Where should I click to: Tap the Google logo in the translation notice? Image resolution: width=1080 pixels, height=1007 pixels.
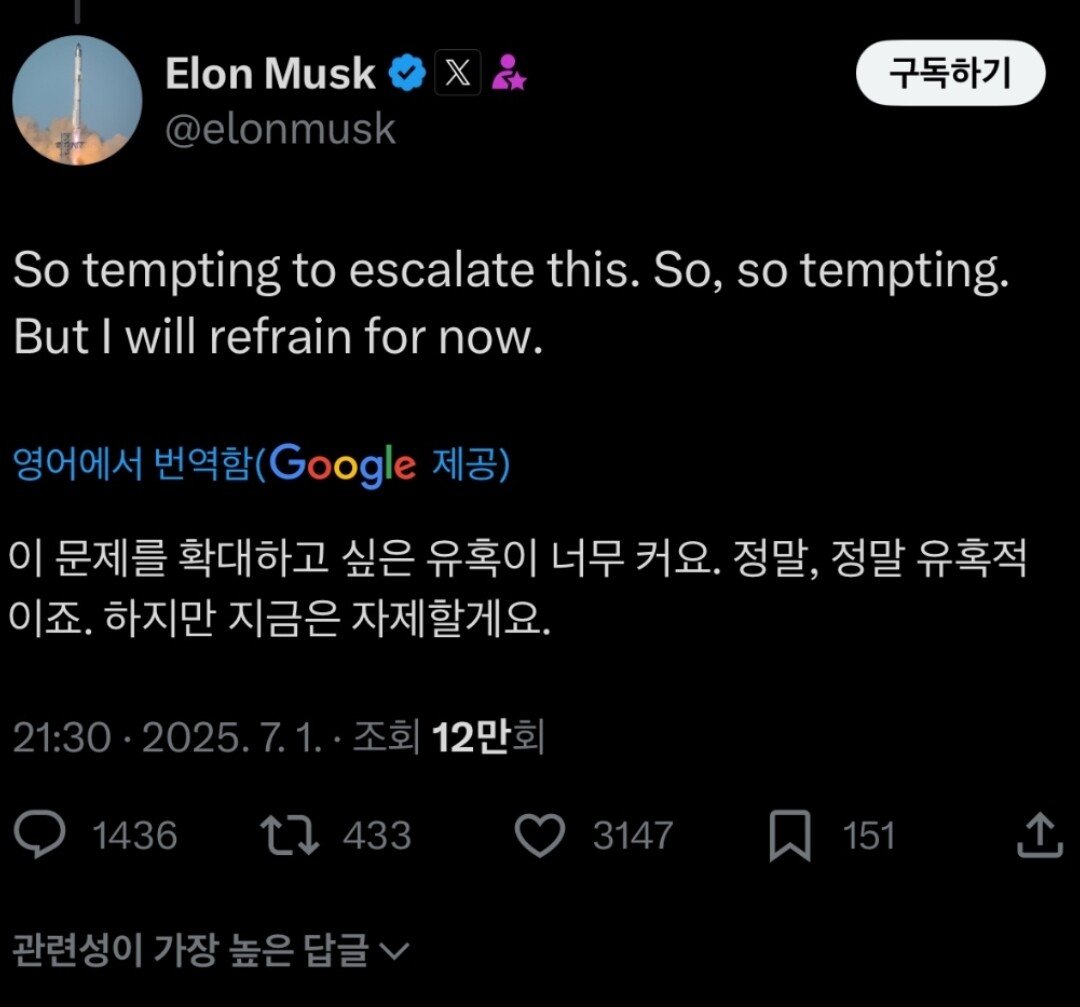click(x=342, y=464)
